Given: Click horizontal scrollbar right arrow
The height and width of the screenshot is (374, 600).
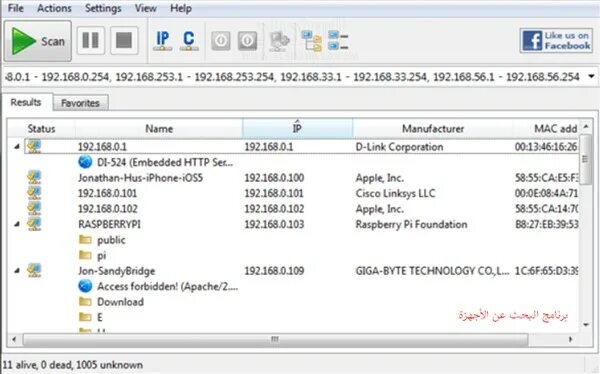Looking at the screenshot, I should (571, 339).
